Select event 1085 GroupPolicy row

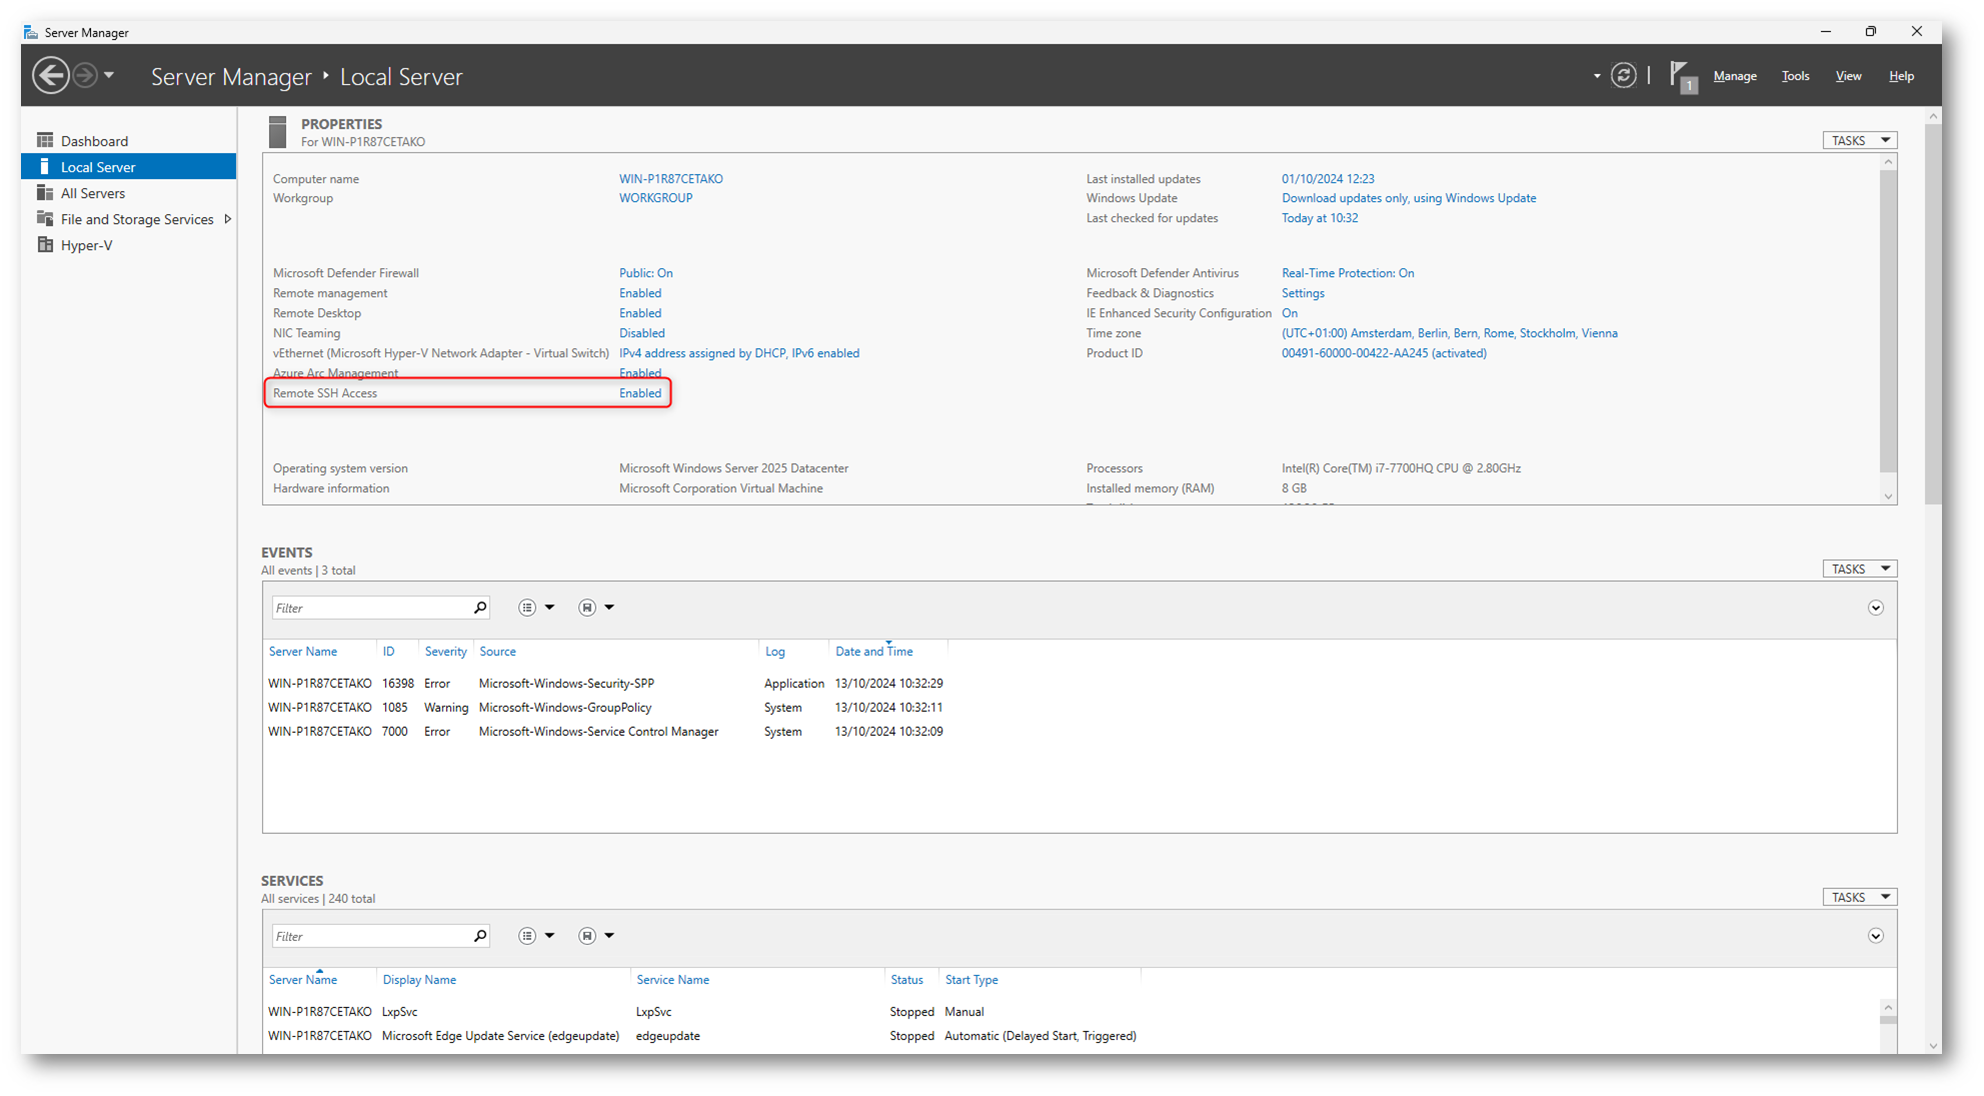pyautogui.click(x=606, y=708)
